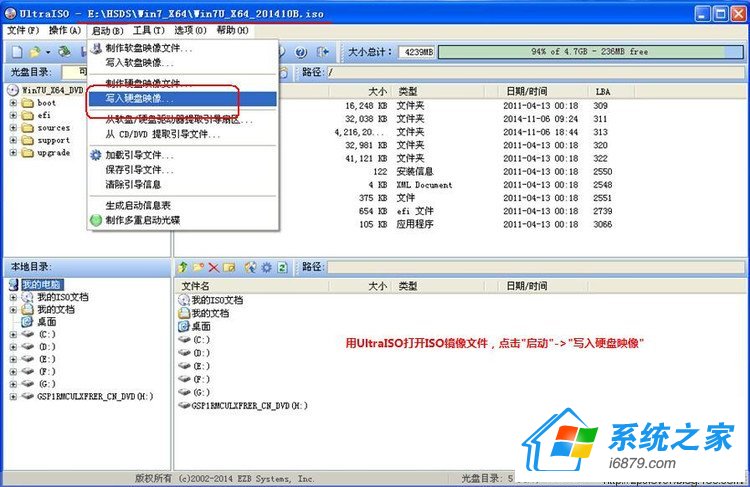The image size is (750, 487).
Task: Open the 工具(T) menu
Action: tap(149, 30)
